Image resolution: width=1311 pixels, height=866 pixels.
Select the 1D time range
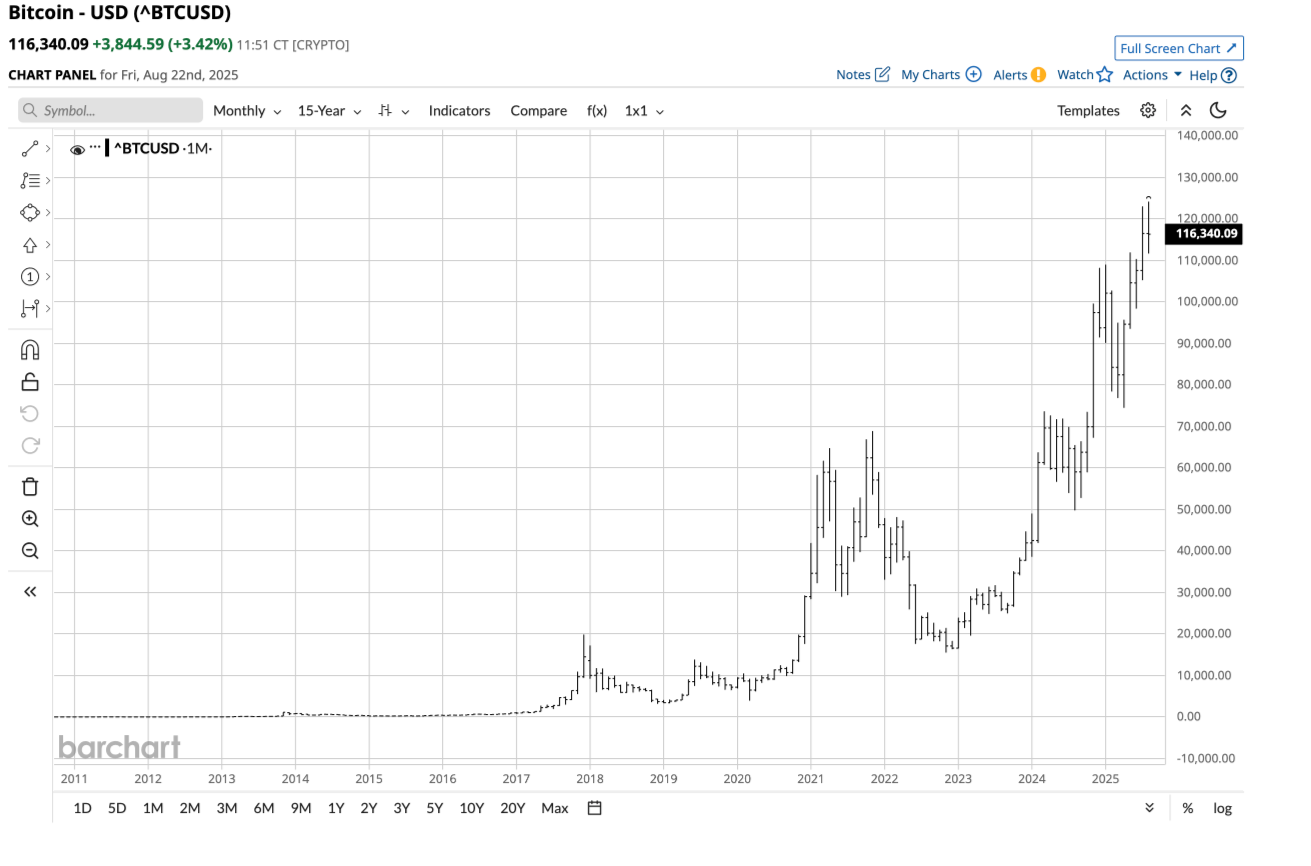83,808
